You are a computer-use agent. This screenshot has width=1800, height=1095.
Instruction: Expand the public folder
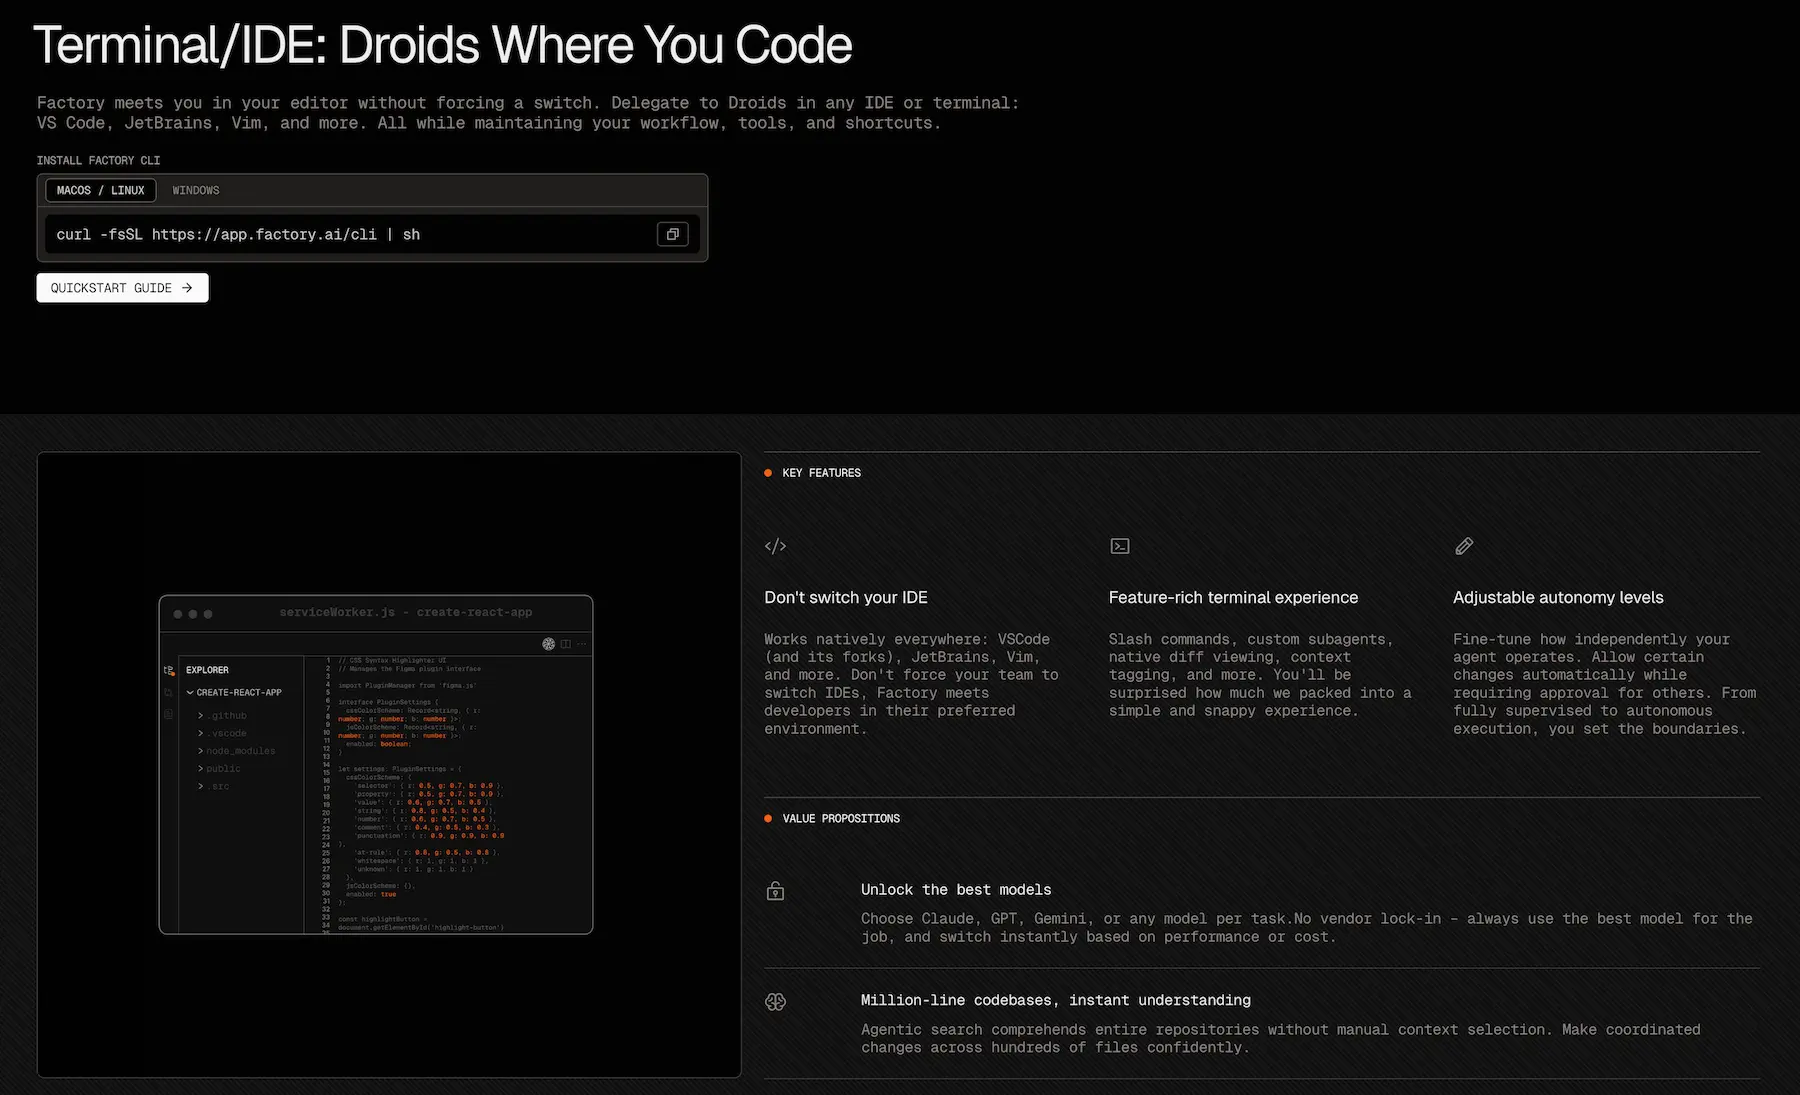click(220, 769)
